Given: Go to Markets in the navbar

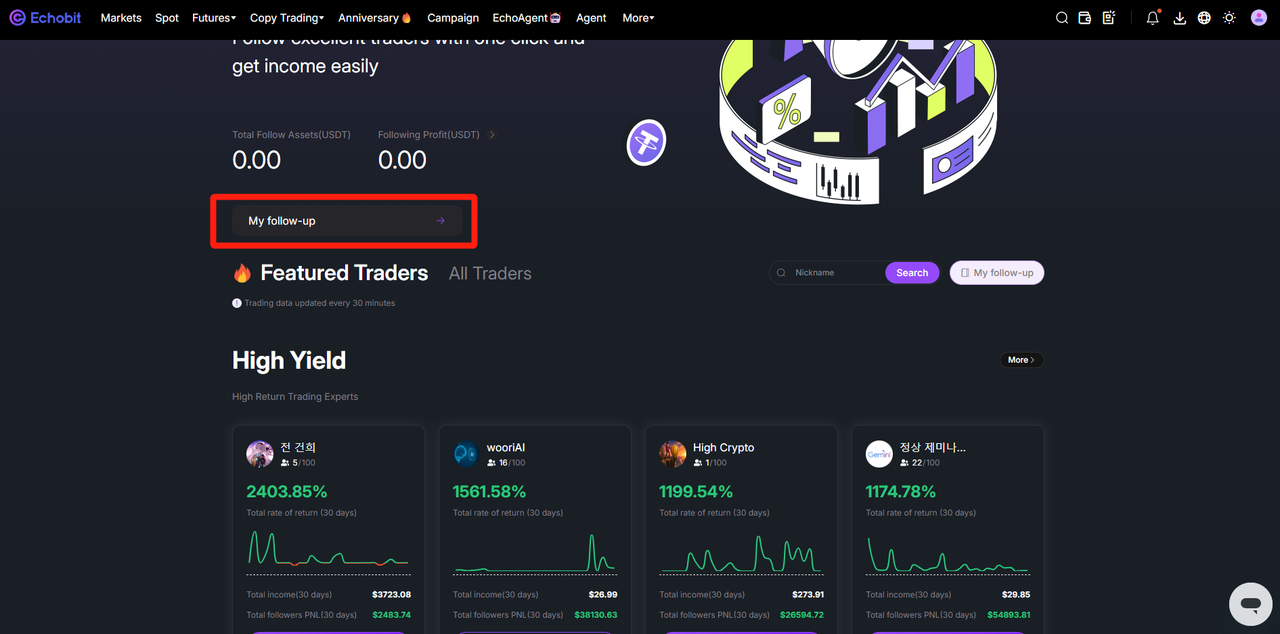Looking at the screenshot, I should [x=121, y=18].
